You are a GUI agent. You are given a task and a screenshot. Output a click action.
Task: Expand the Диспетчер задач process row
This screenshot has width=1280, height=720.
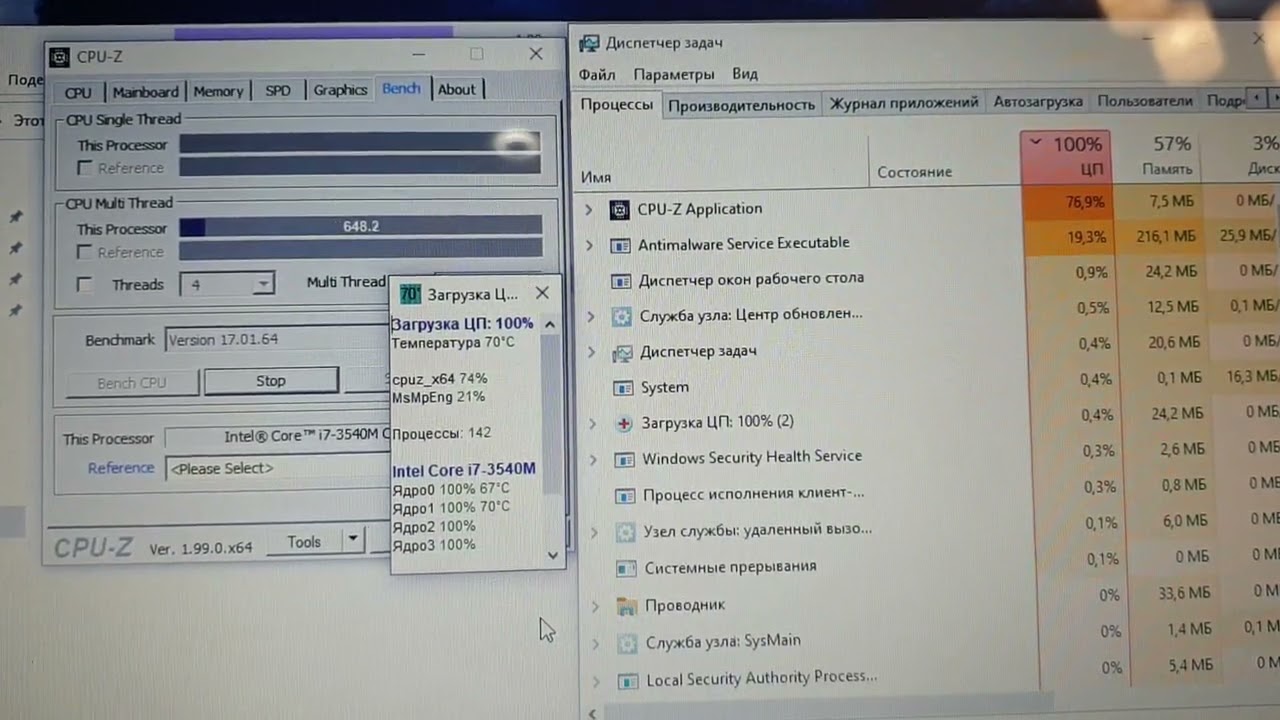coord(591,353)
